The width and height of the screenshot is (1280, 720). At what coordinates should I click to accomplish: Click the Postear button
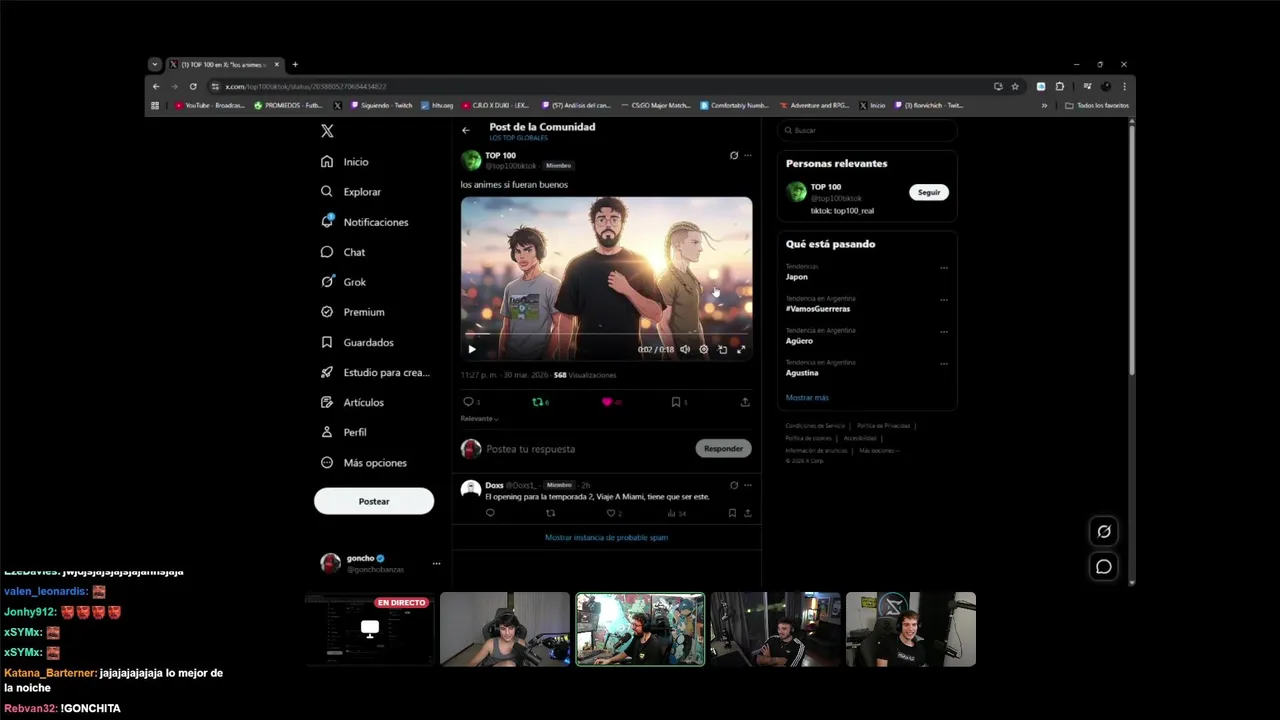pyautogui.click(x=374, y=501)
